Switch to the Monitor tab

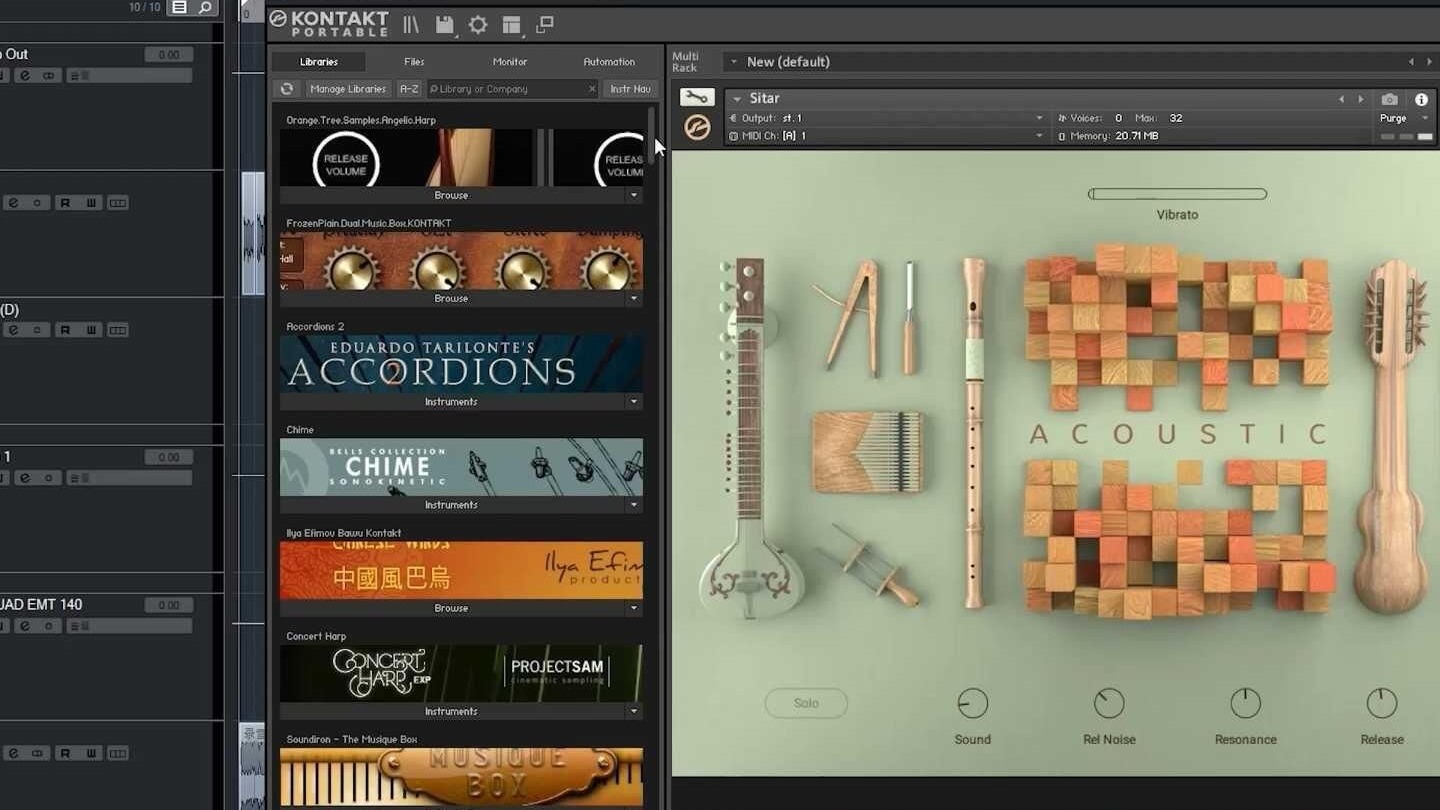pyautogui.click(x=509, y=62)
